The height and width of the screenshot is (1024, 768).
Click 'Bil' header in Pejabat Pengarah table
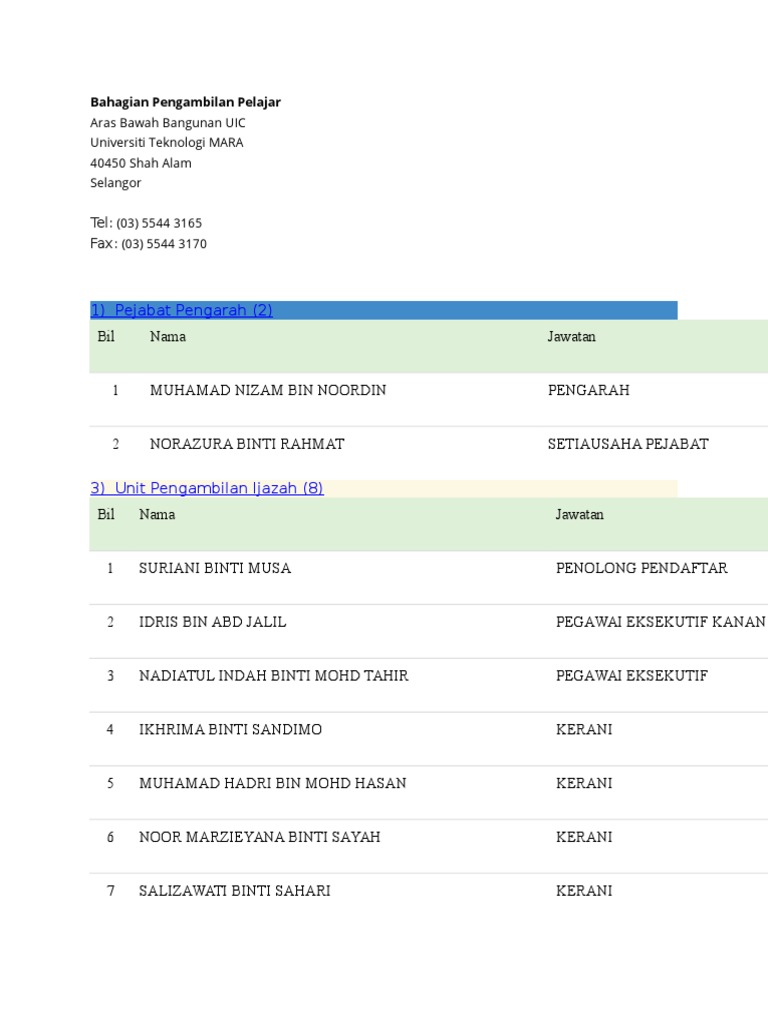[x=106, y=336]
